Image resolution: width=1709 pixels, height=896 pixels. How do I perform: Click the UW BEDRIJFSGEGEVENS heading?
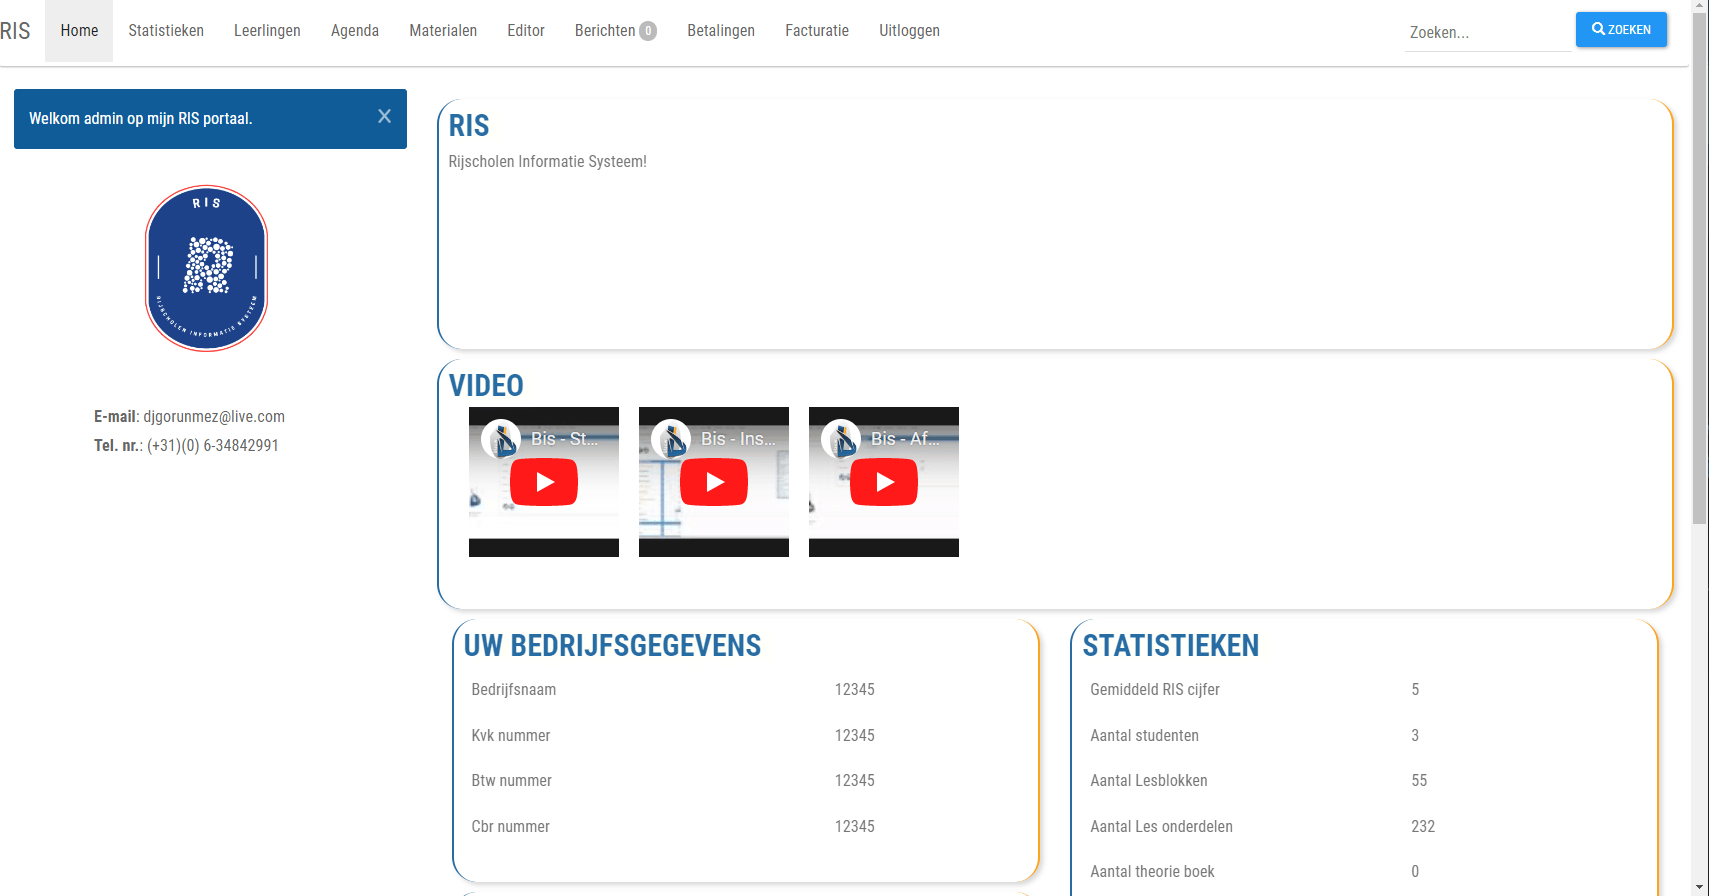pos(612,646)
